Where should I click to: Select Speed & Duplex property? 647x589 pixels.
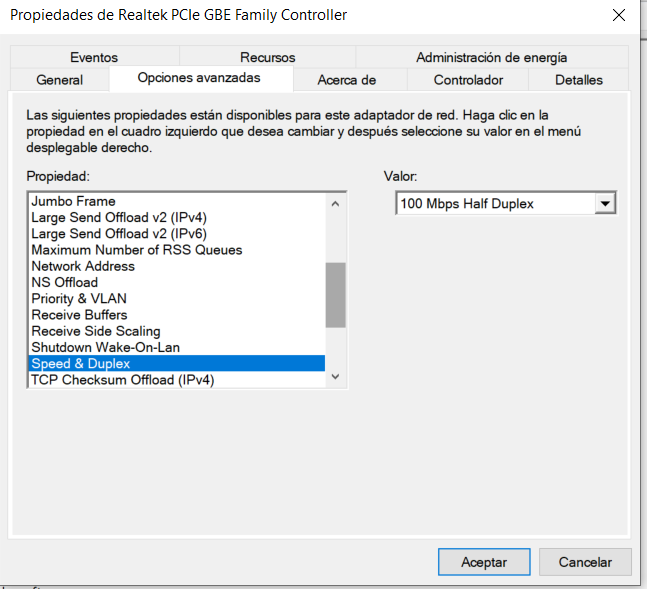coord(177,363)
